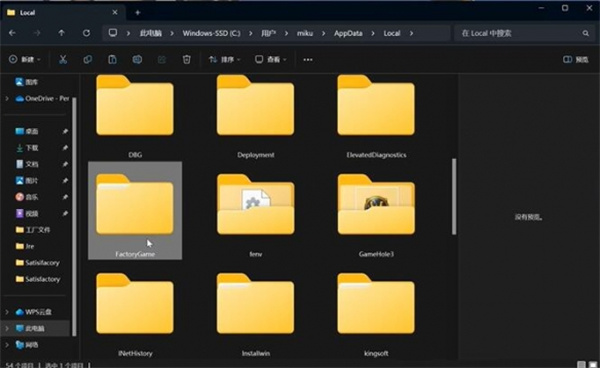Click the Copy icon in toolbar
The image size is (600, 368).
88,59
